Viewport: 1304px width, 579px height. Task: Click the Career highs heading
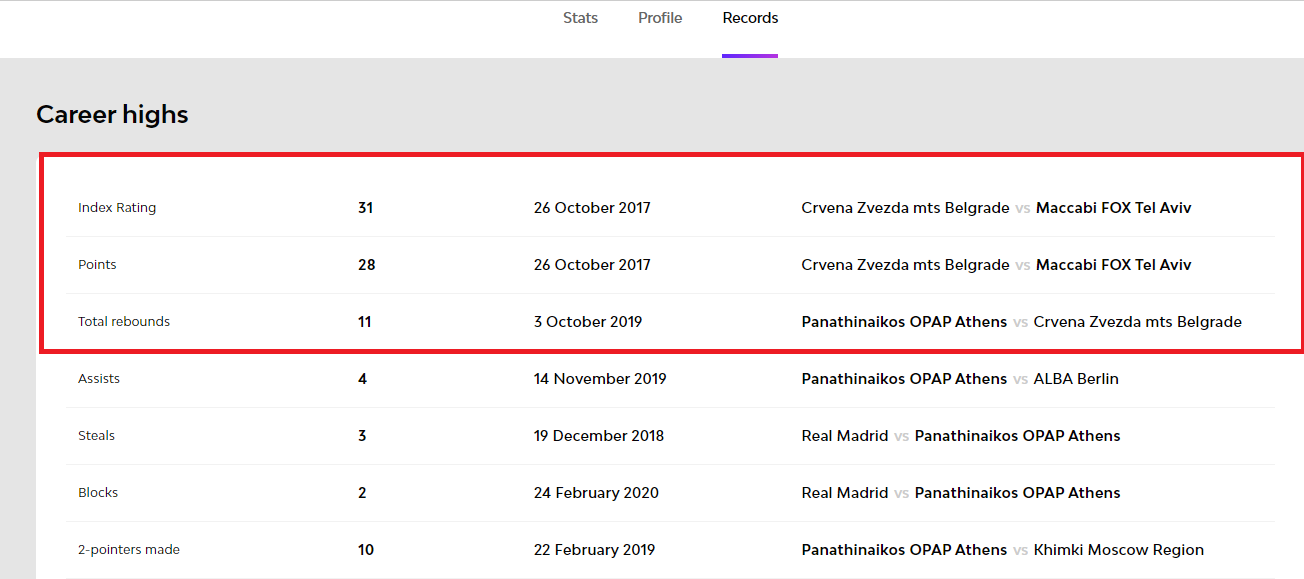112,114
